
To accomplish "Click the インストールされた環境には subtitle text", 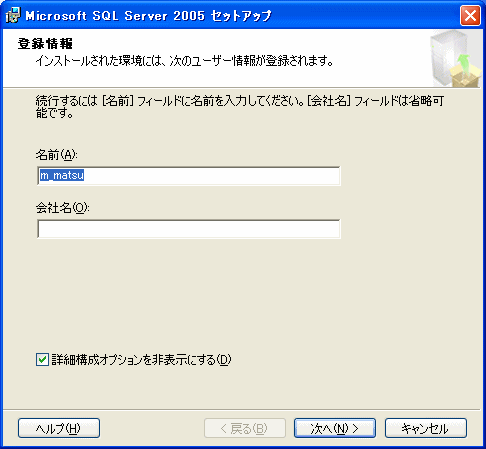I will point(185,61).
